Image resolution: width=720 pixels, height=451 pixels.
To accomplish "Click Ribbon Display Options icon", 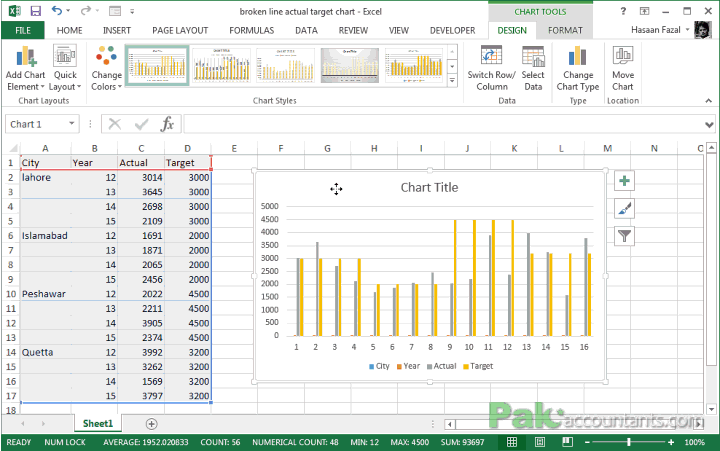I will tap(644, 11).
